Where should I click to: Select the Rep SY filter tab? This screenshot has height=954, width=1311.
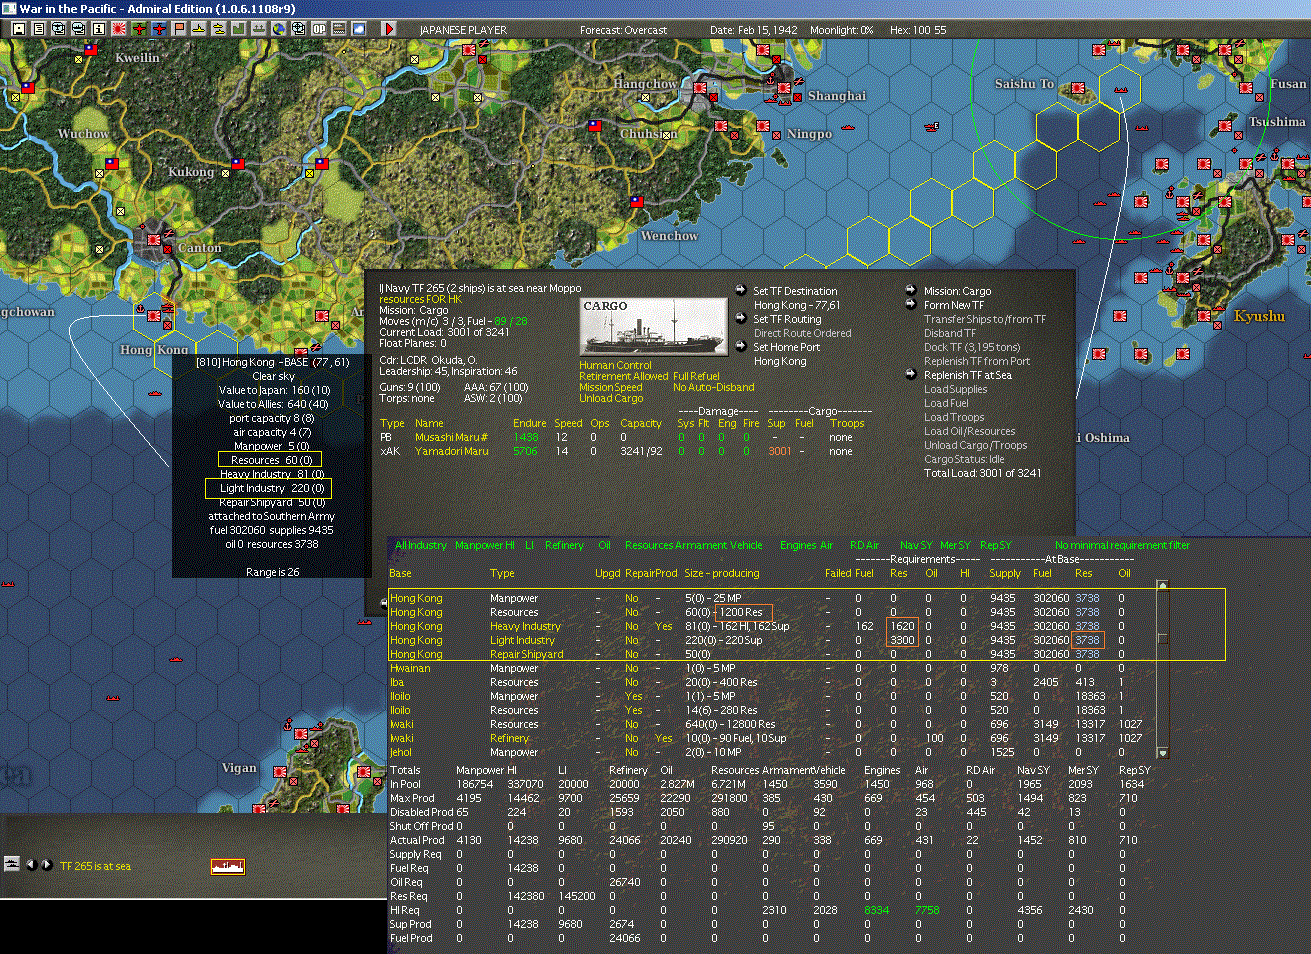pyautogui.click(x=996, y=545)
